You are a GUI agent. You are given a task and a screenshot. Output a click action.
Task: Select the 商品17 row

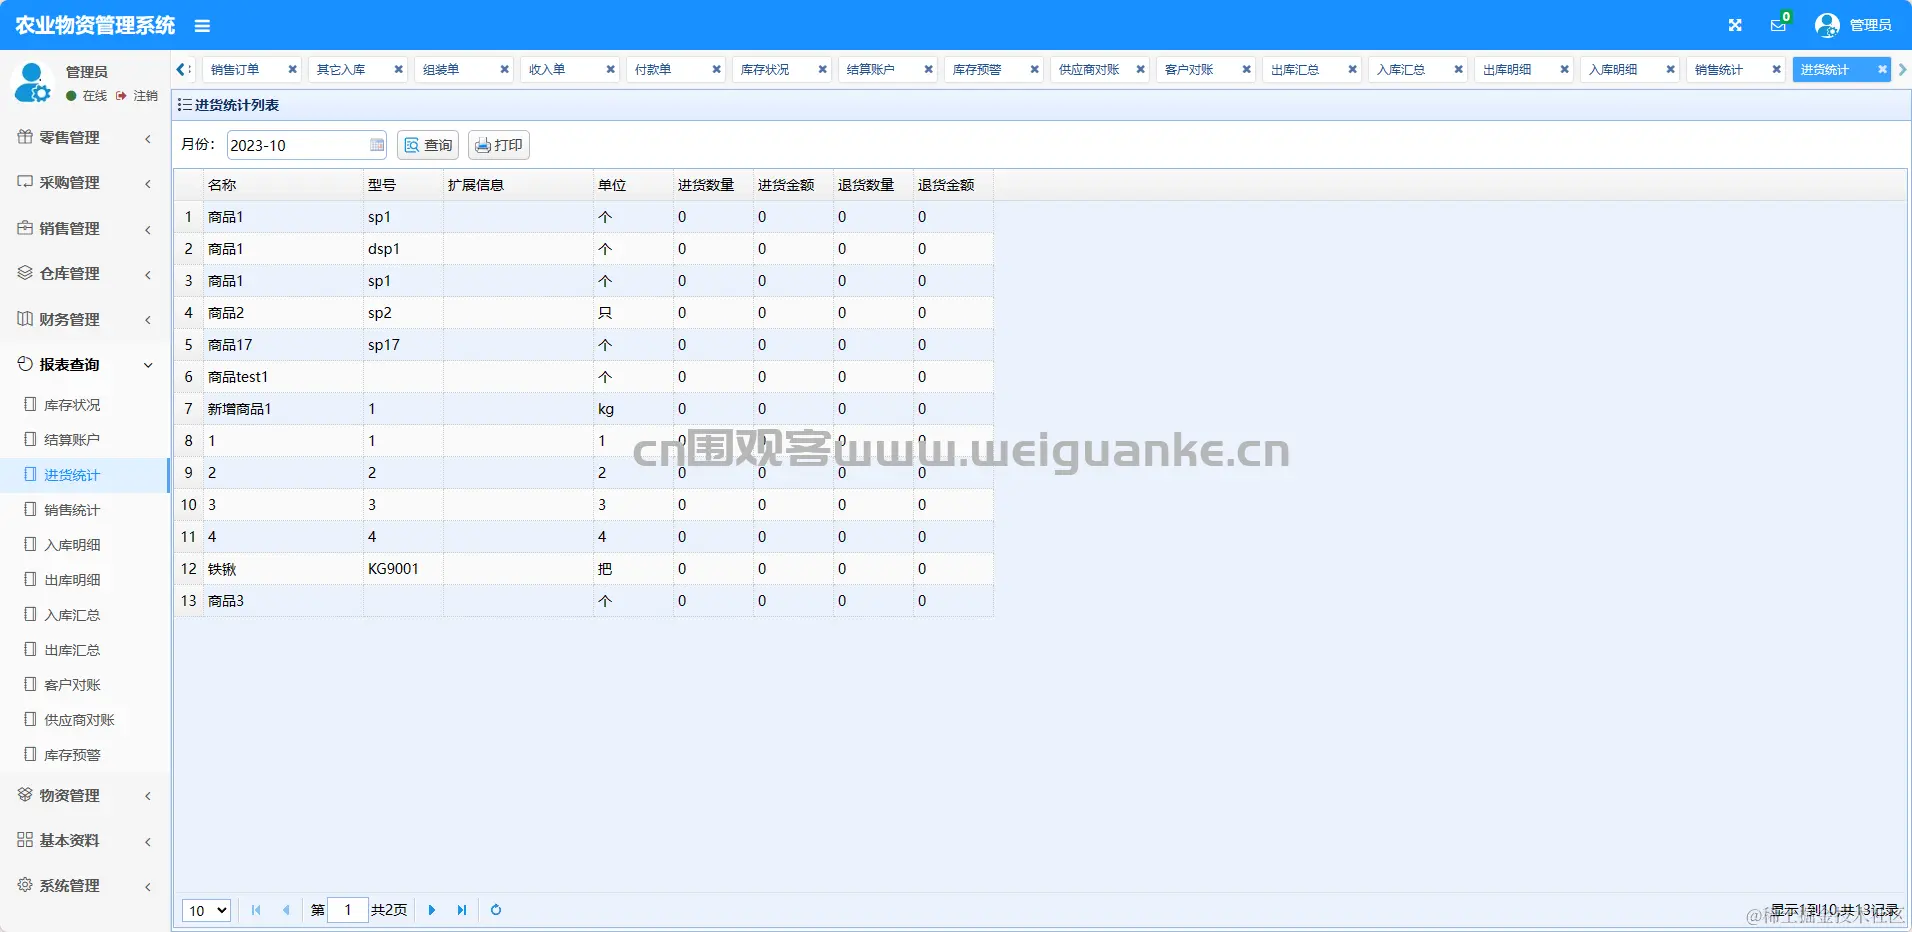(584, 345)
